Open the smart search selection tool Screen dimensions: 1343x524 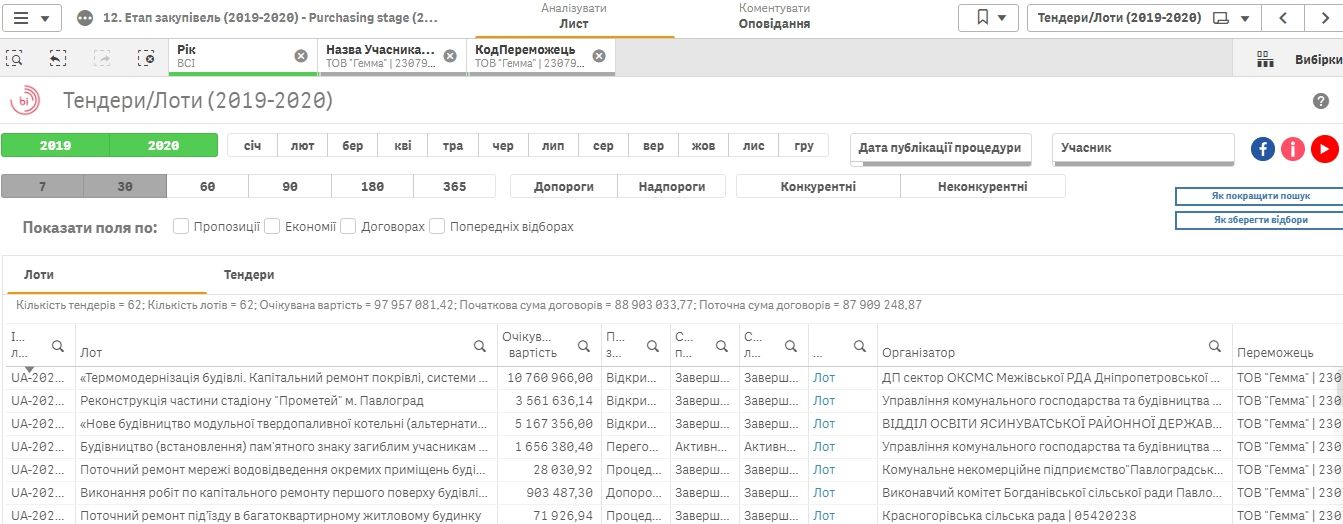tap(15, 58)
